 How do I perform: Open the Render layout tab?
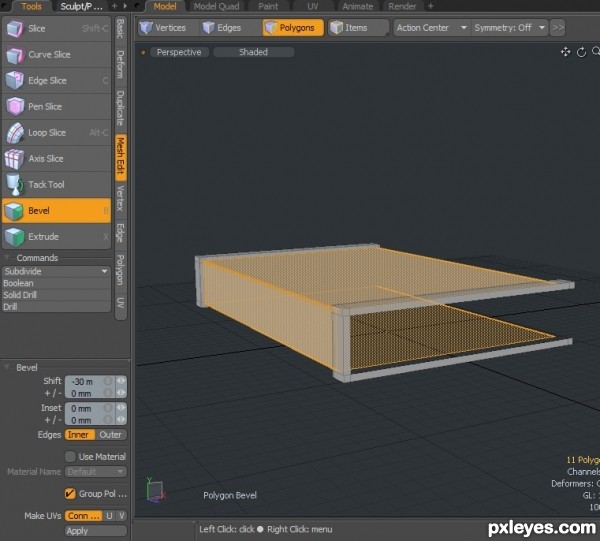point(402,7)
